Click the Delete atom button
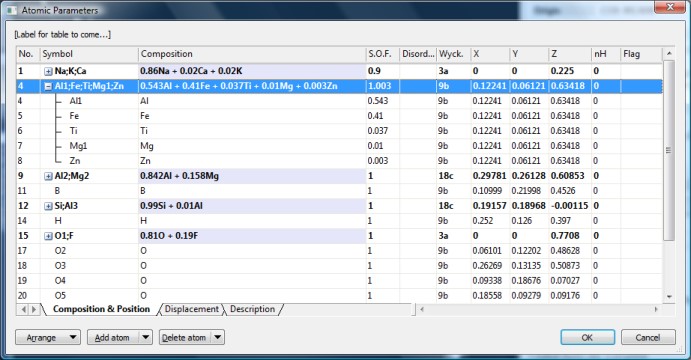The width and height of the screenshot is (691, 360). (x=185, y=338)
